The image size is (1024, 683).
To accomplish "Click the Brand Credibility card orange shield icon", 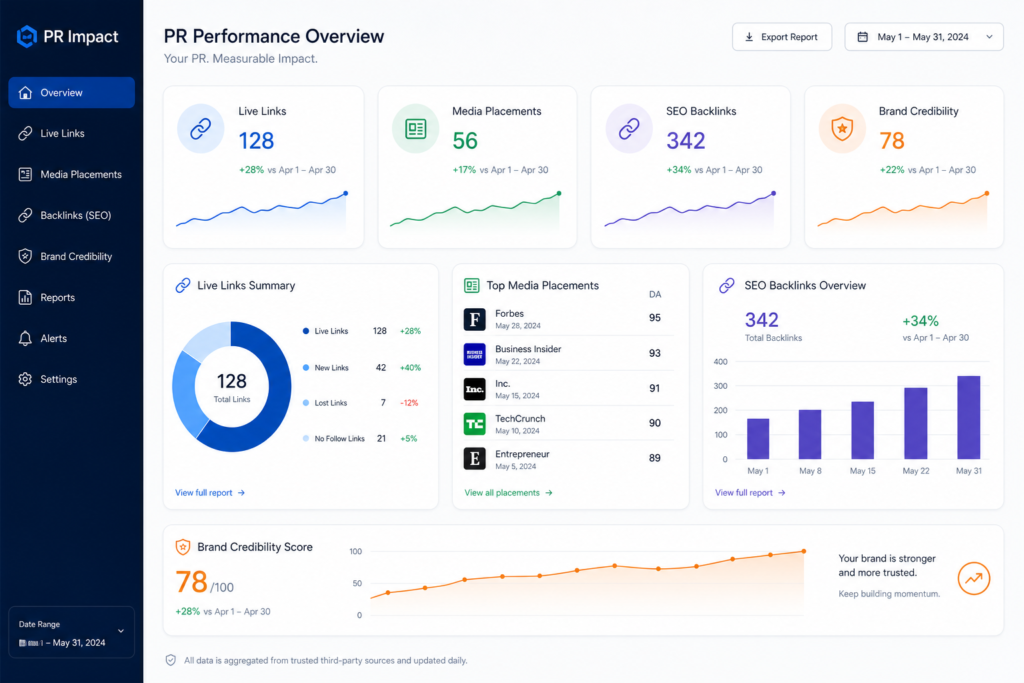I will point(842,129).
